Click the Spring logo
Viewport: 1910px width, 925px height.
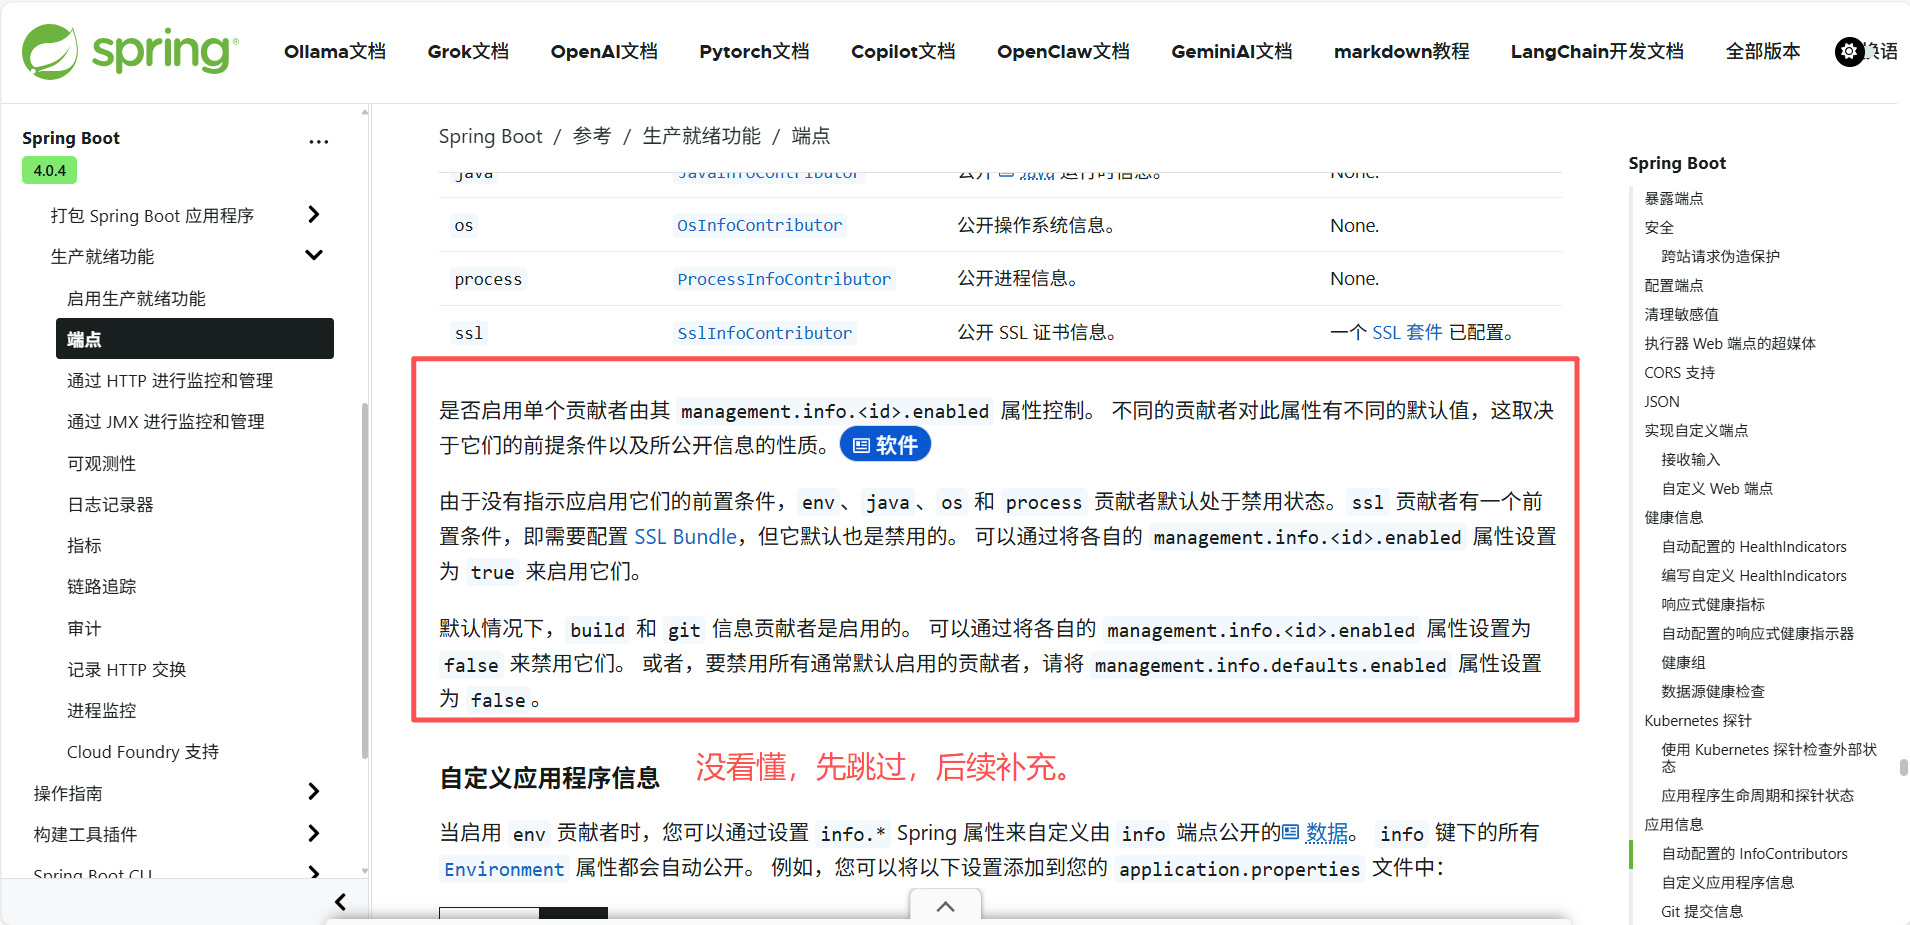[130, 51]
